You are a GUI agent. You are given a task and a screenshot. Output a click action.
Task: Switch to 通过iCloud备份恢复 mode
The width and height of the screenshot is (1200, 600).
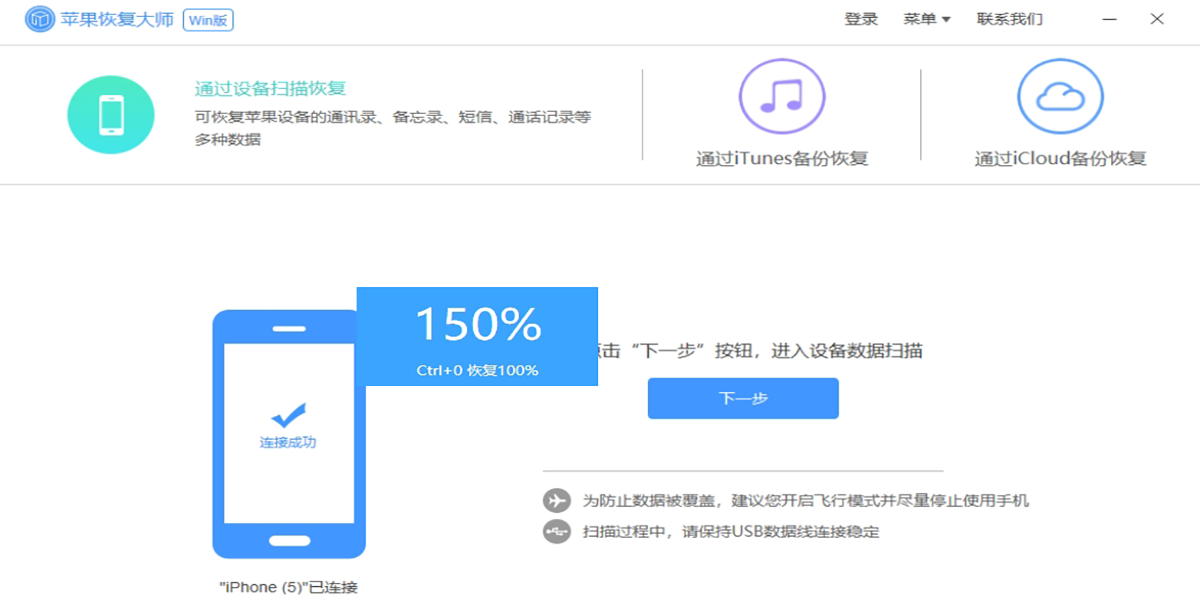tap(1060, 158)
